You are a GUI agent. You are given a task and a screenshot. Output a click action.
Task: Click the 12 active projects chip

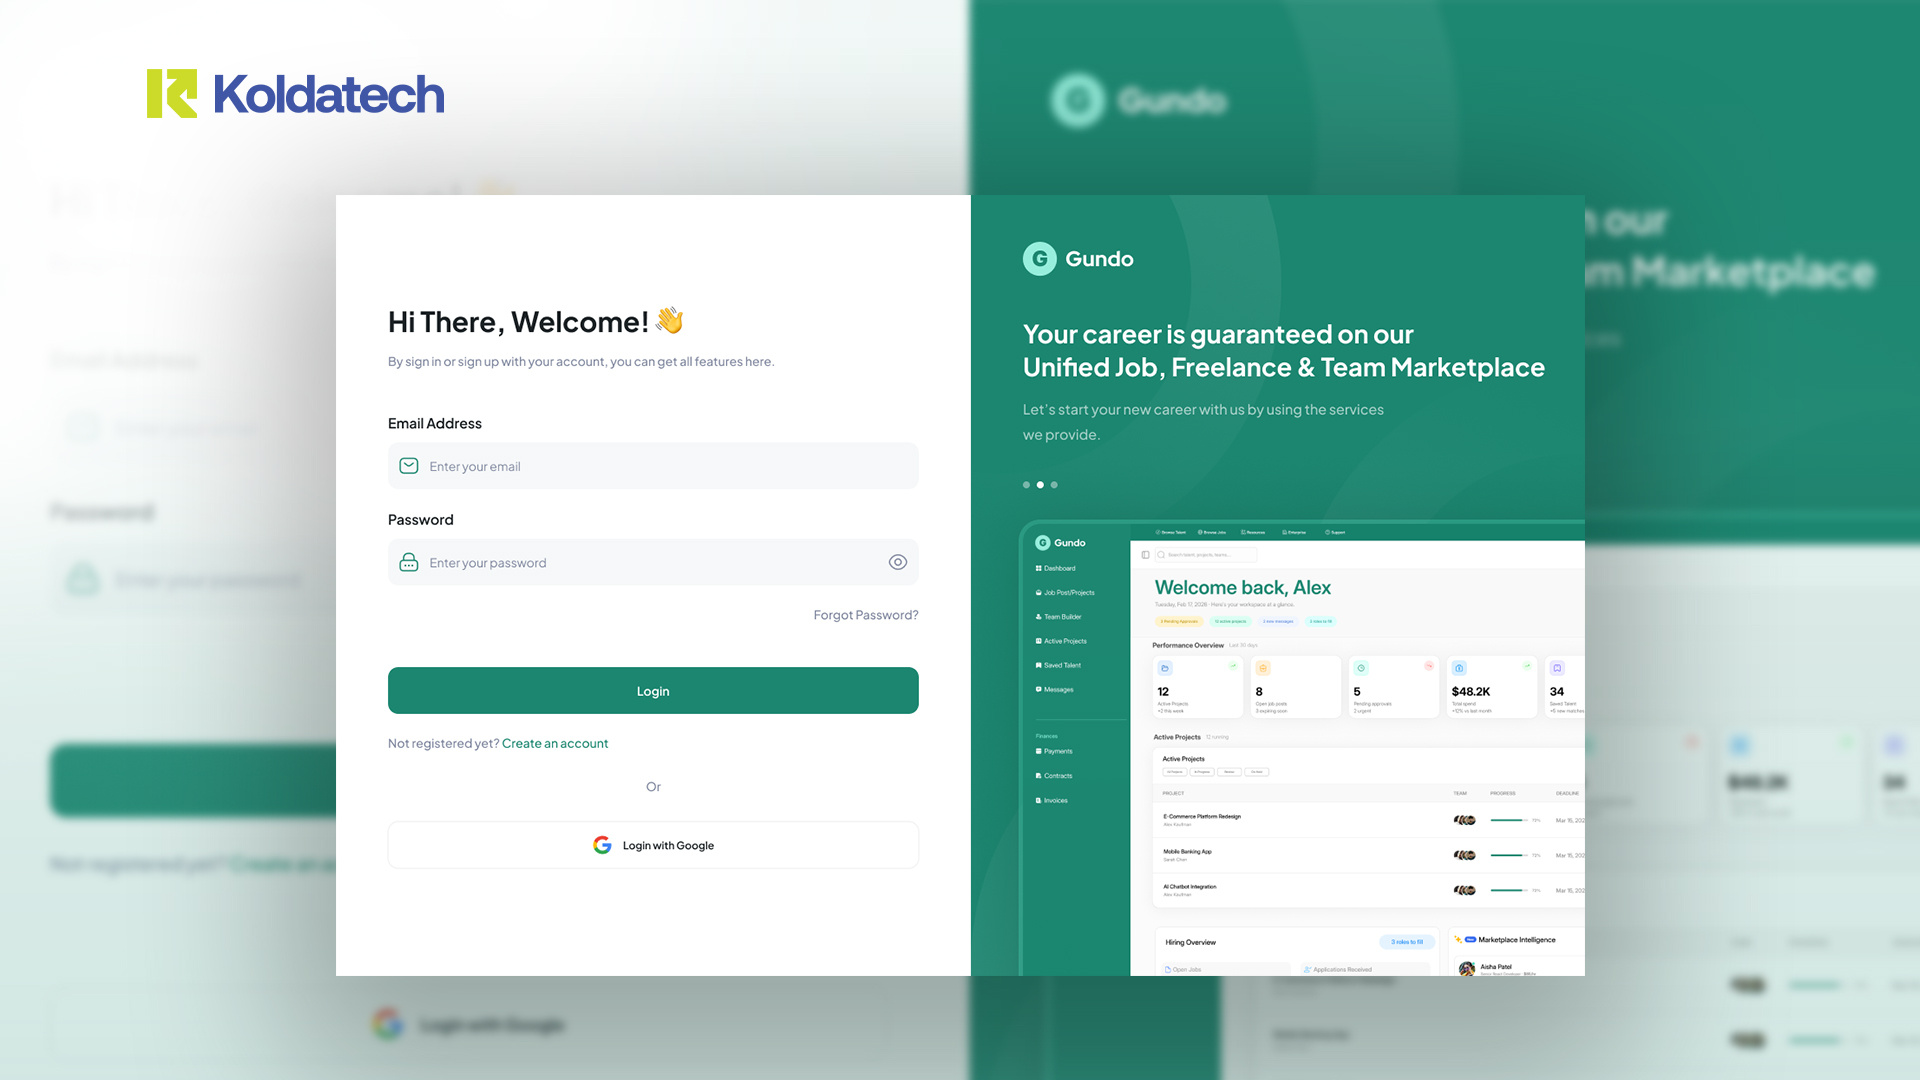1230,621
